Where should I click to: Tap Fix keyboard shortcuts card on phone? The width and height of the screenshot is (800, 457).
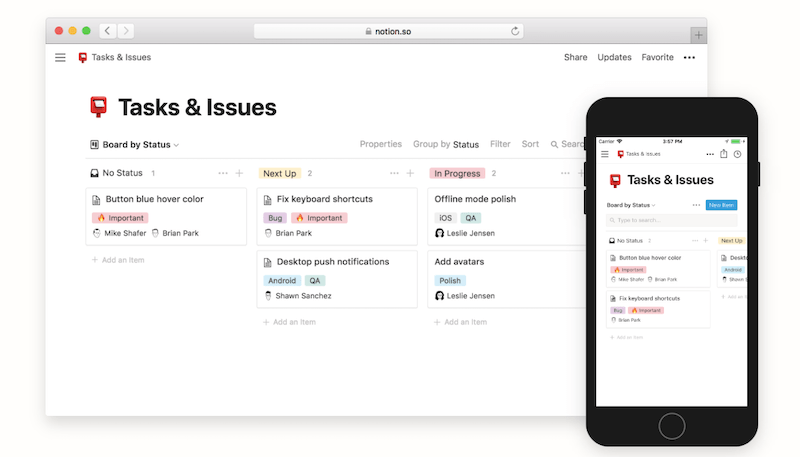point(658,309)
